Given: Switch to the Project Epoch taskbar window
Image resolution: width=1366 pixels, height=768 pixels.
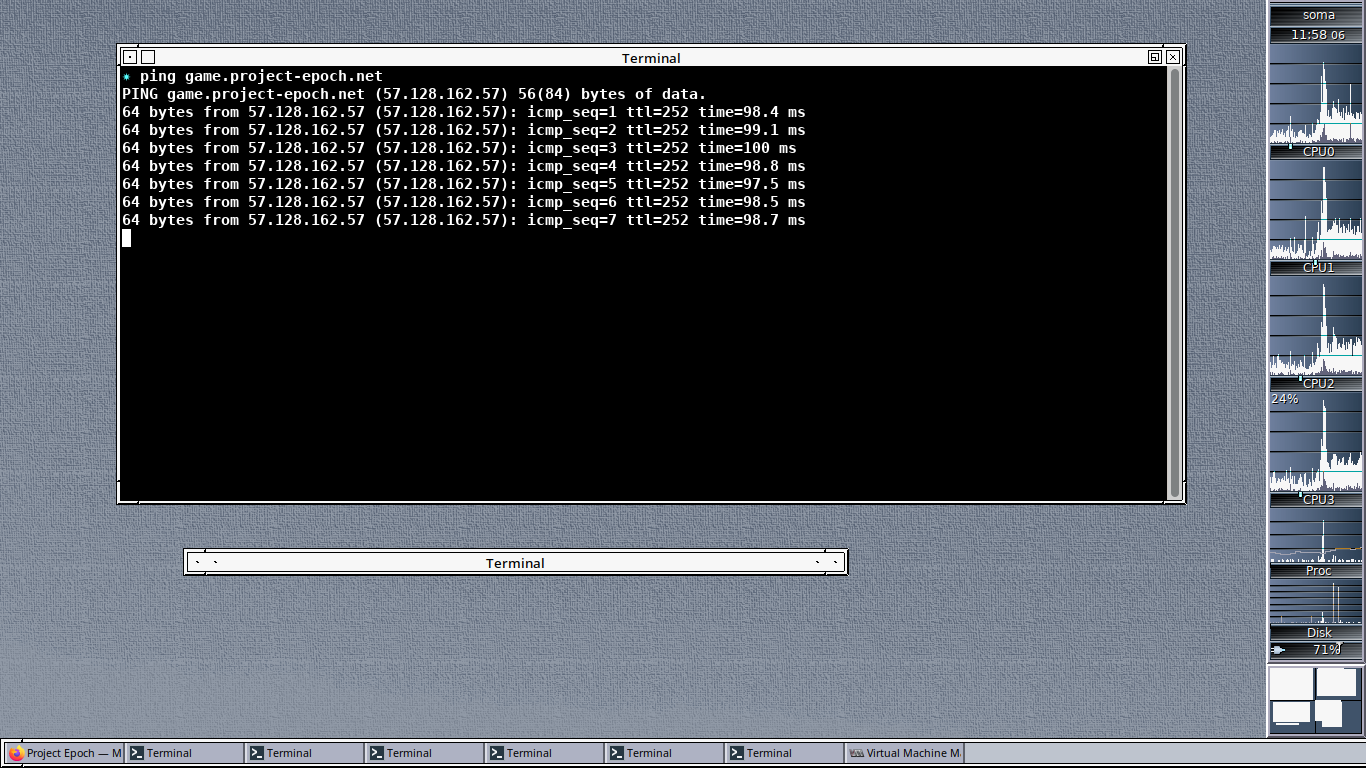Looking at the screenshot, I should [x=64, y=753].
